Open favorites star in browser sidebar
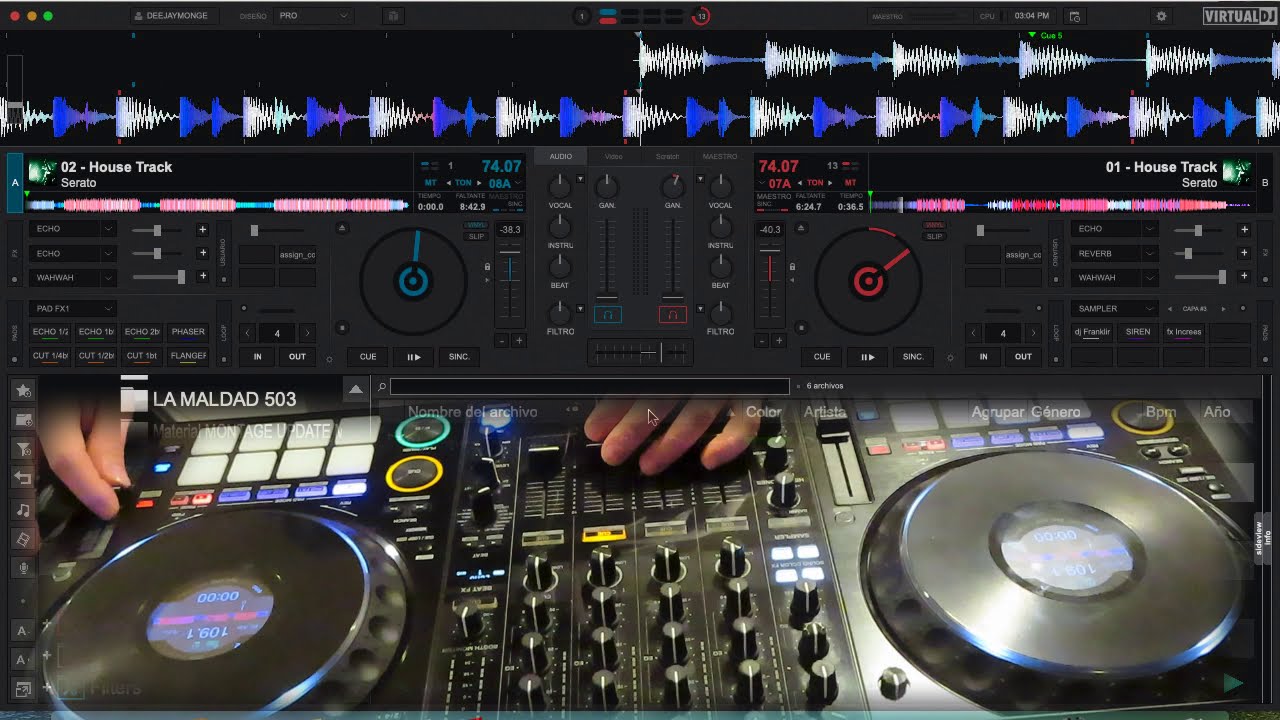The height and width of the screenshot is (720, 1280). [x=23, y=390]
